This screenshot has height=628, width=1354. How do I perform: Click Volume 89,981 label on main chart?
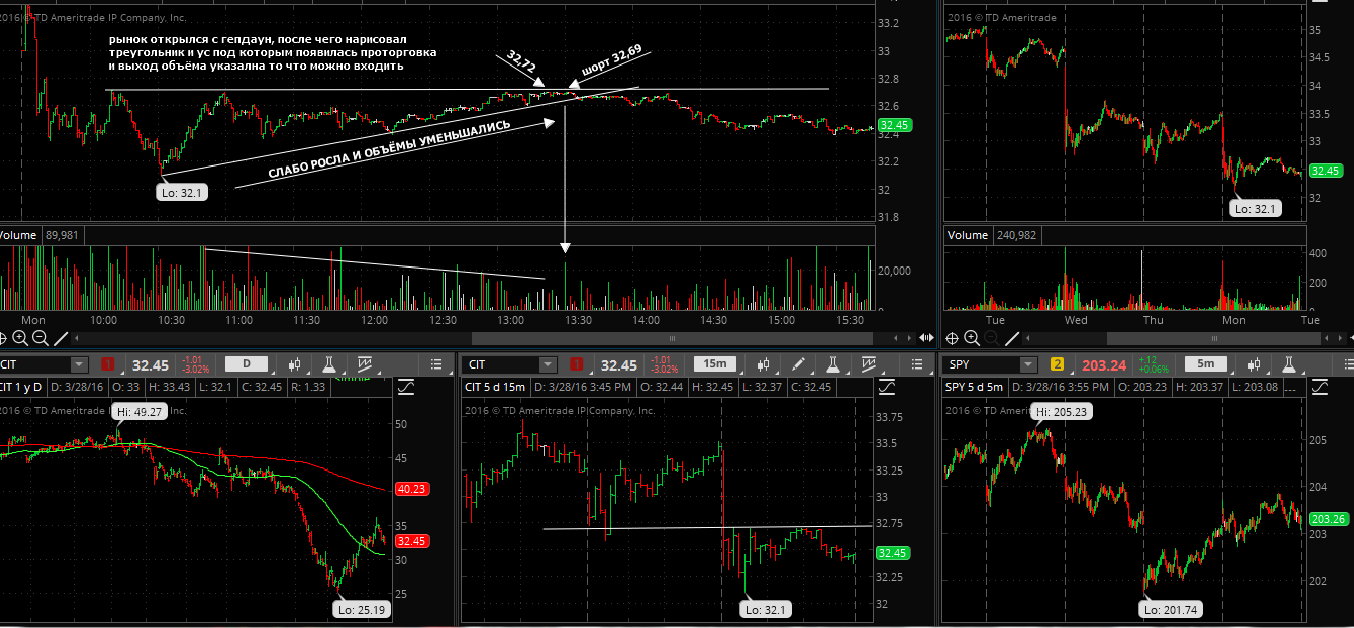pos(41,235)
